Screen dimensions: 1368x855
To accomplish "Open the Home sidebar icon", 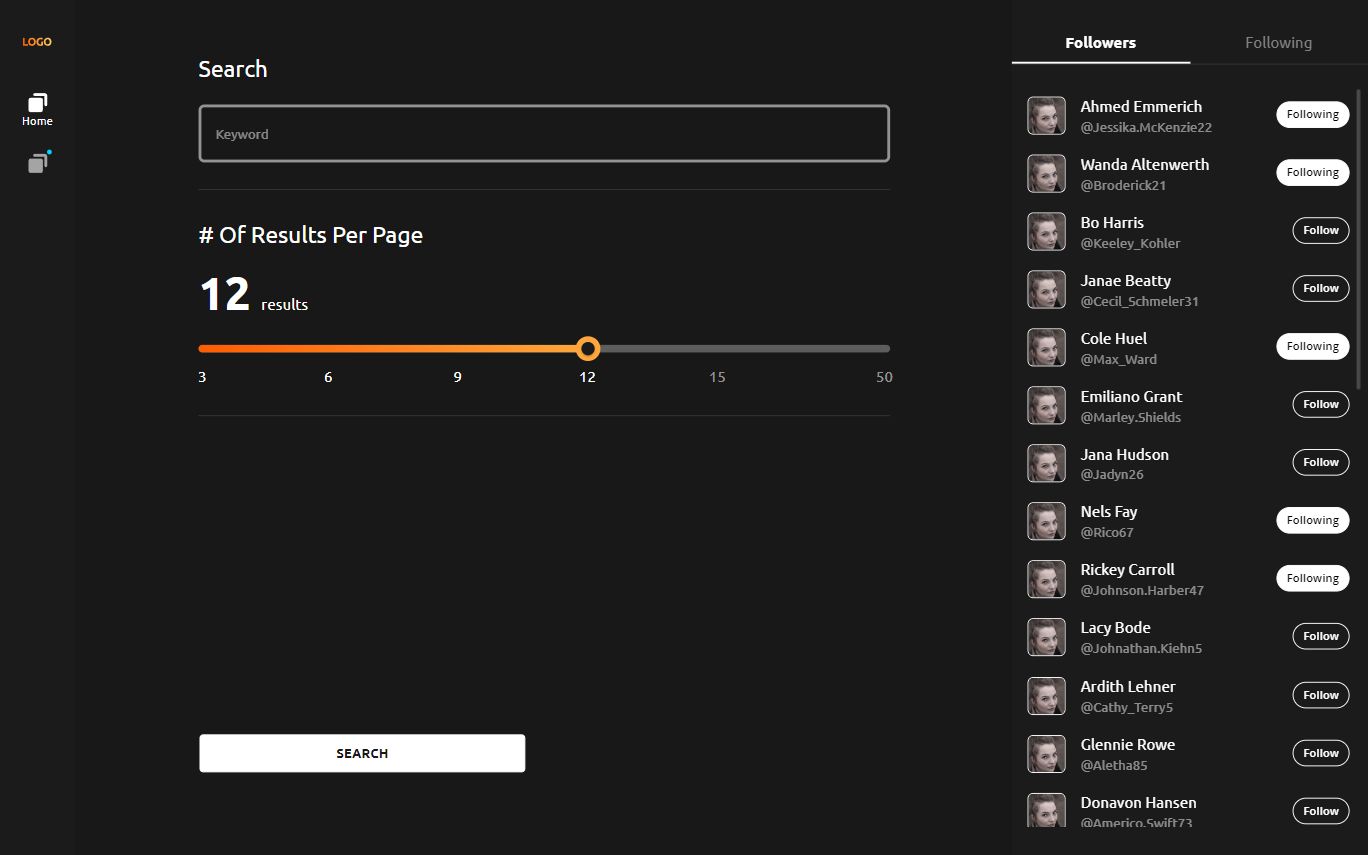I will click(x=37, y=109).
